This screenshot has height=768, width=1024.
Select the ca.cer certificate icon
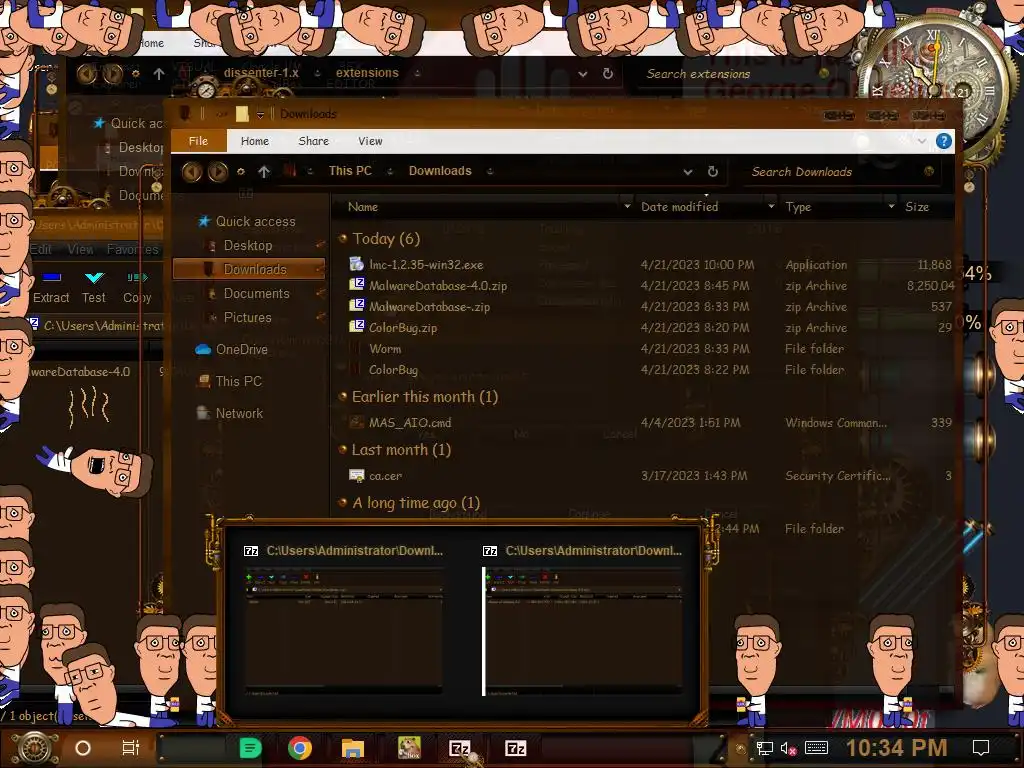point(357,475)
